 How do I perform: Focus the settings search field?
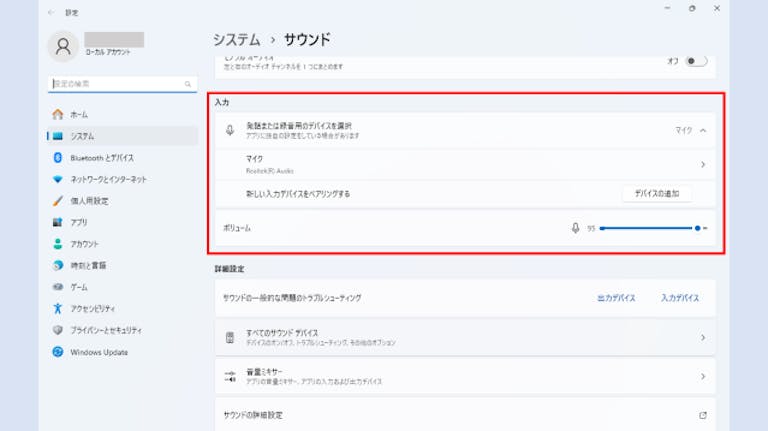click(122, 84)
